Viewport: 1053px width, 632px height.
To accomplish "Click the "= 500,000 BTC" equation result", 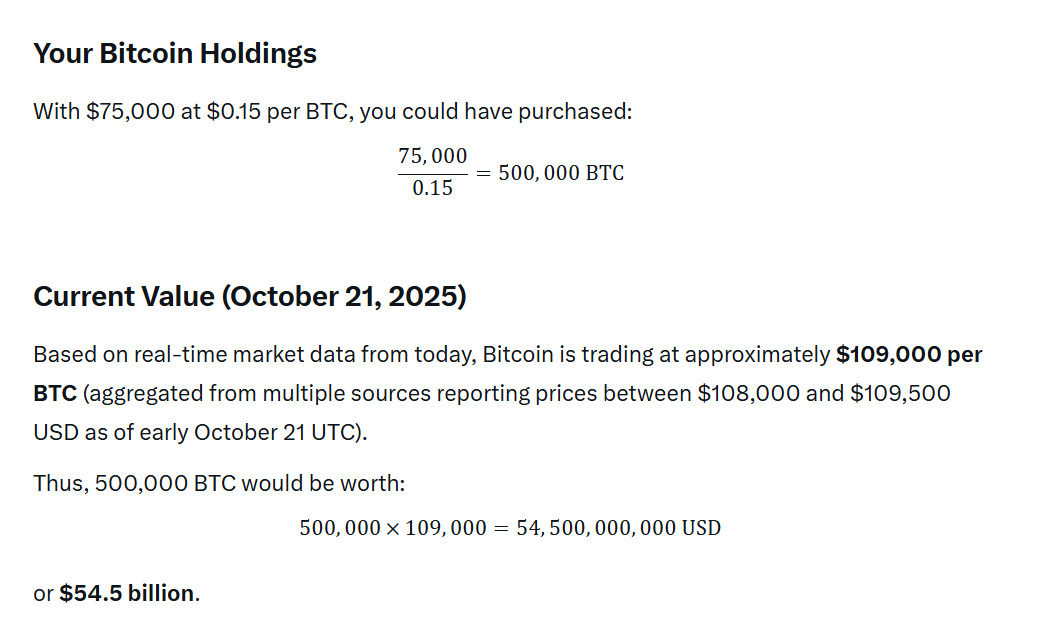I will click(550, 173).
